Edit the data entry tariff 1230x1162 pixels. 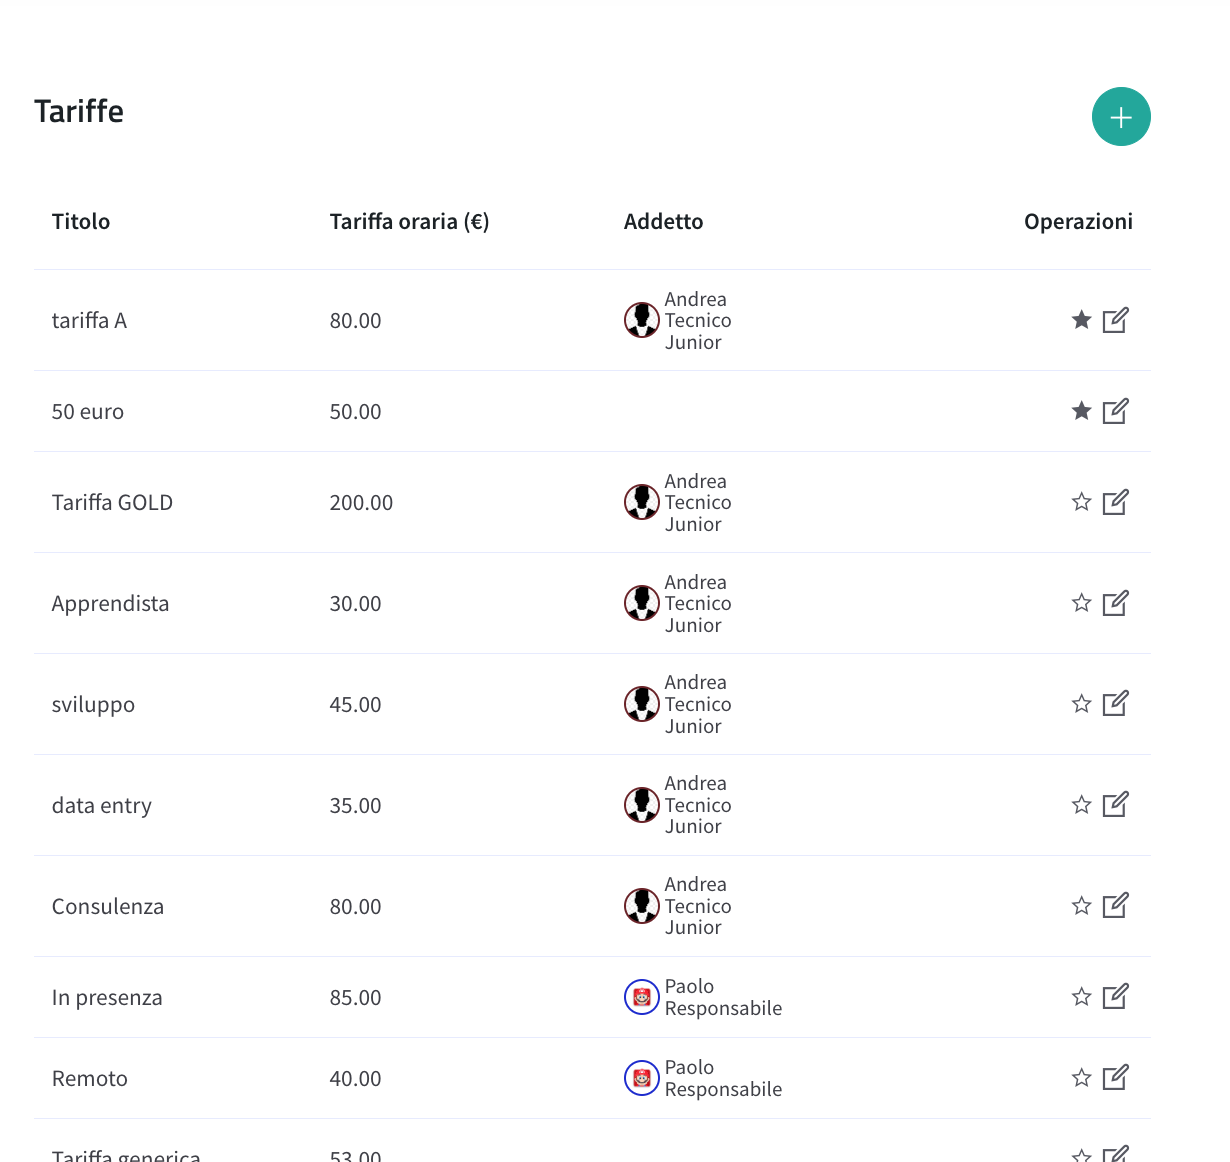tap(1115, 805)
